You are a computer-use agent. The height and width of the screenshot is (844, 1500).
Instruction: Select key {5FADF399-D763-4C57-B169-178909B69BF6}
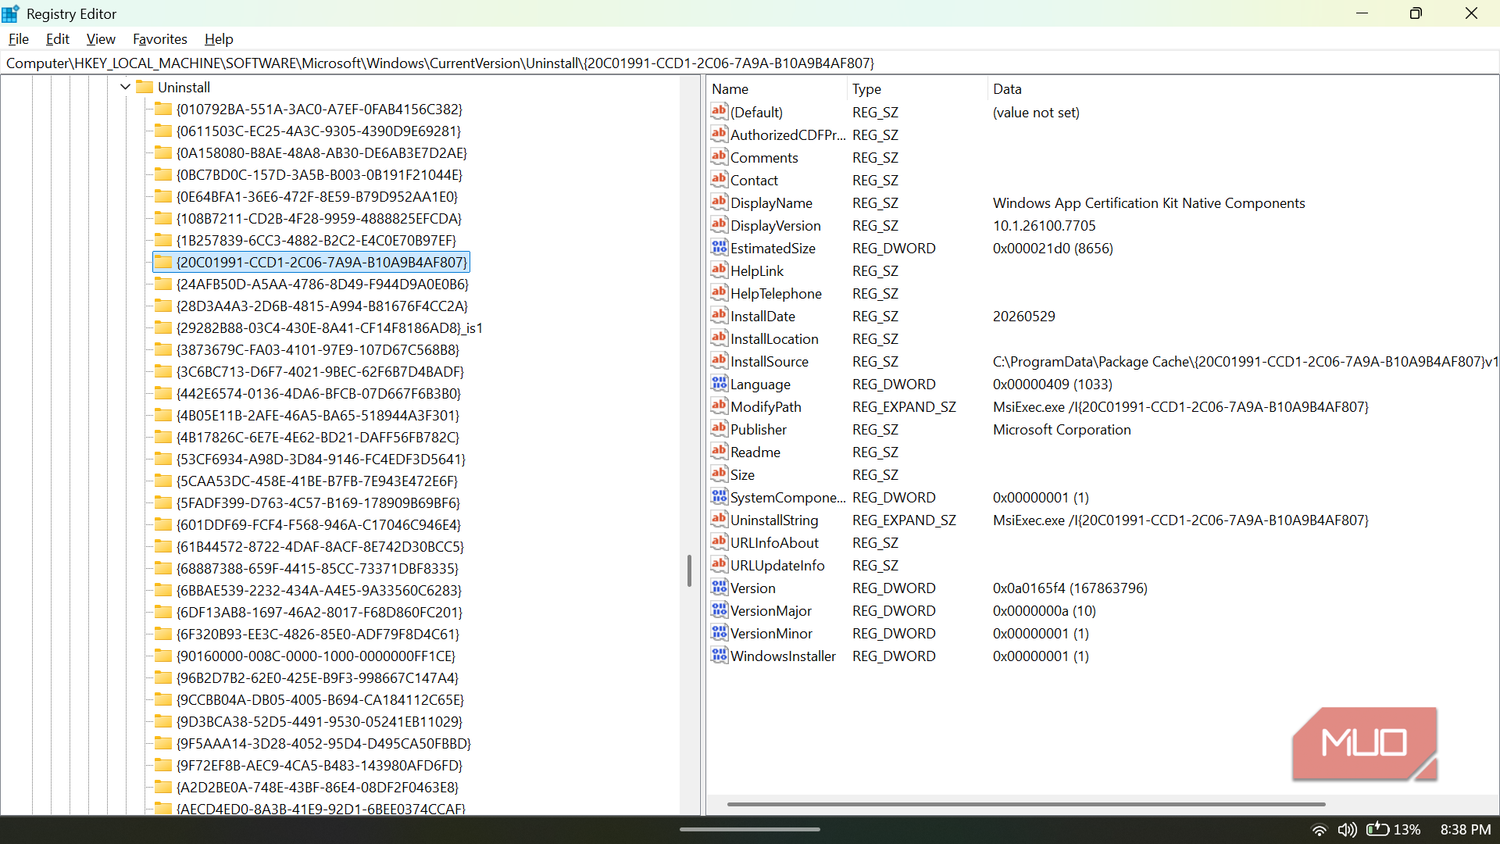coord(318,503)
